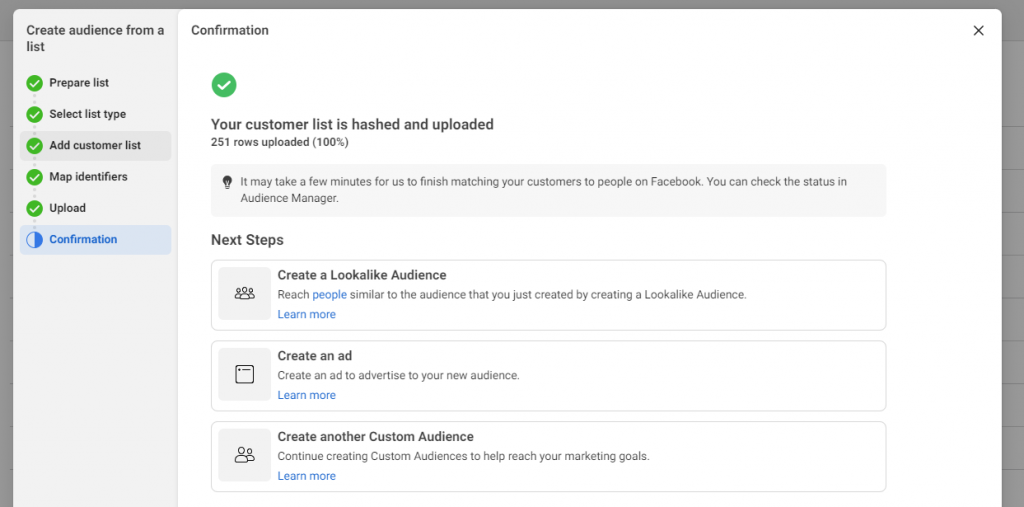Click the lightbulb tip icon
1024x507 pixels.
pos(228,182)
